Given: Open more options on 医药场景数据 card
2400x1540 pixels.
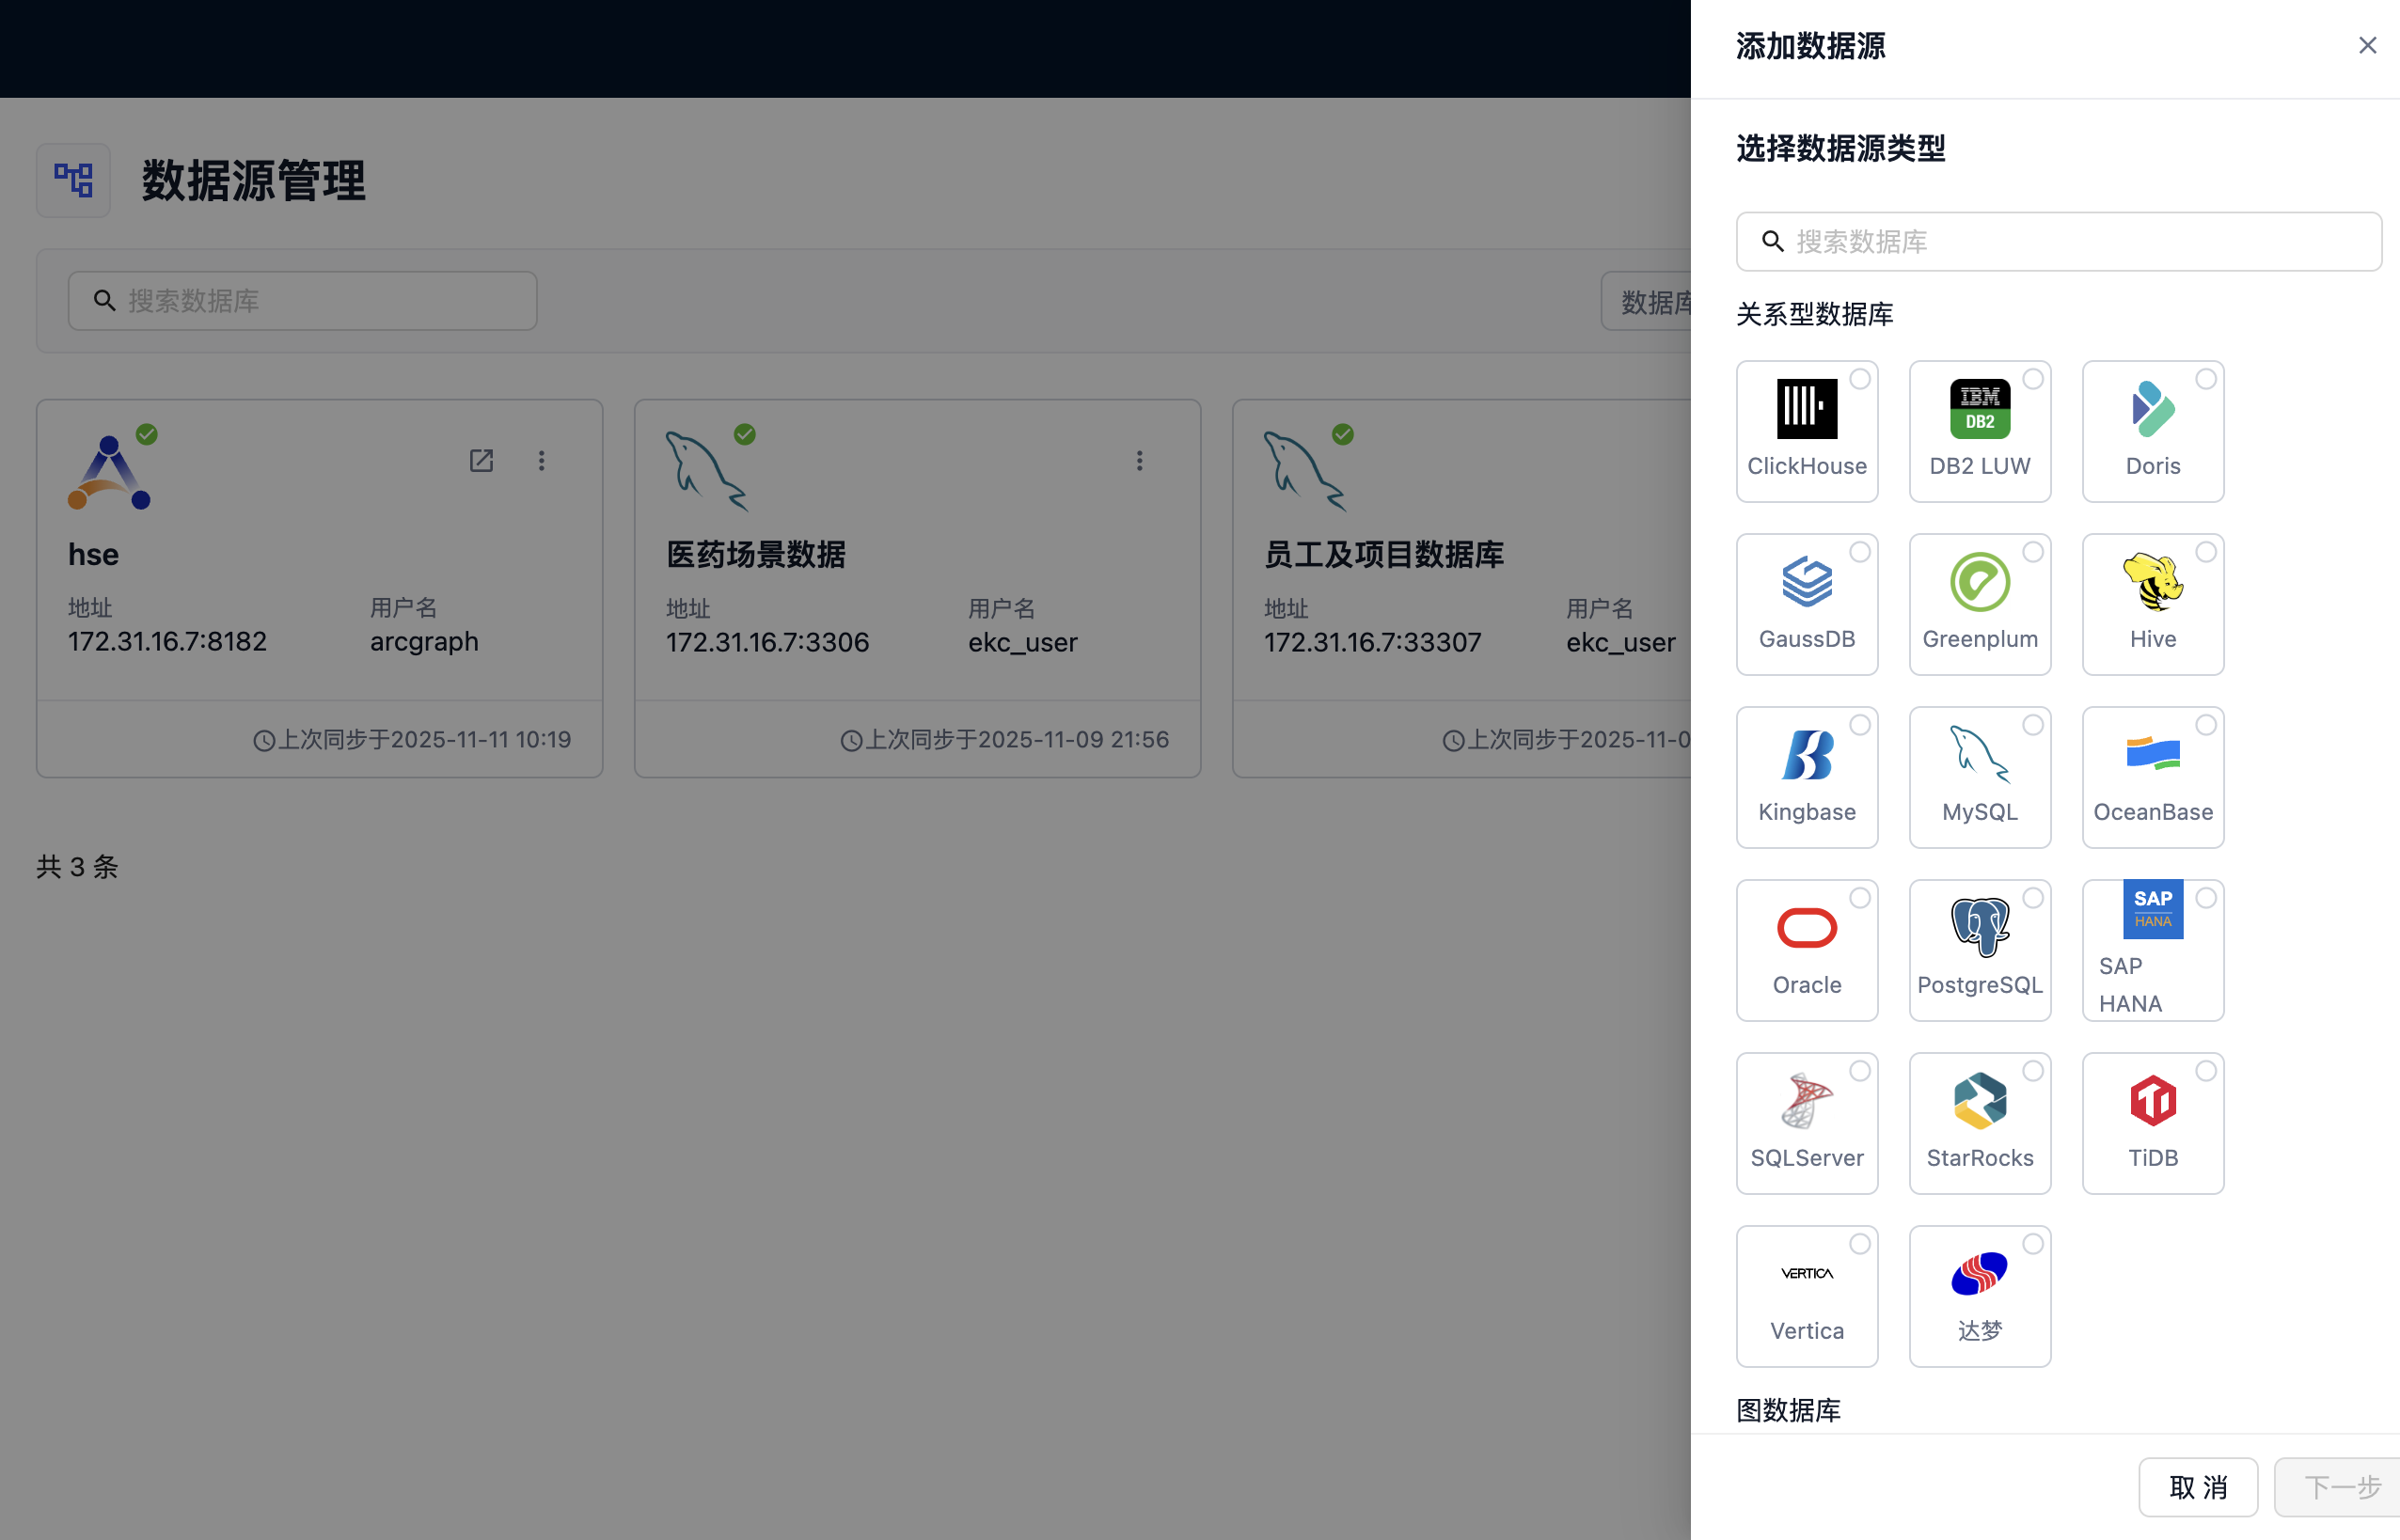Looking at the screenshot, I should [x=1139, y=460].
